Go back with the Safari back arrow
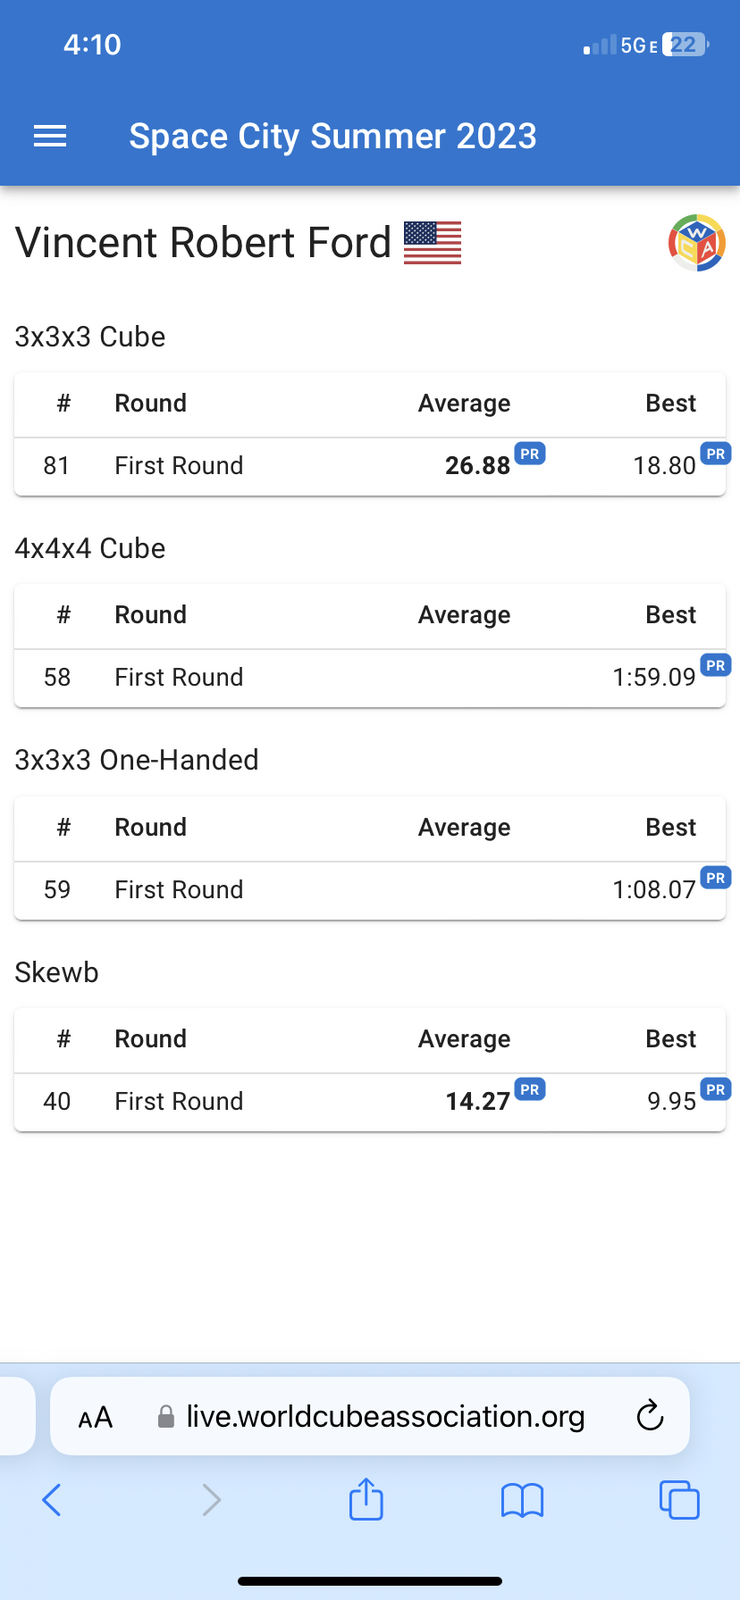Screen dimensions: 740x1600 pos(52,1500)
